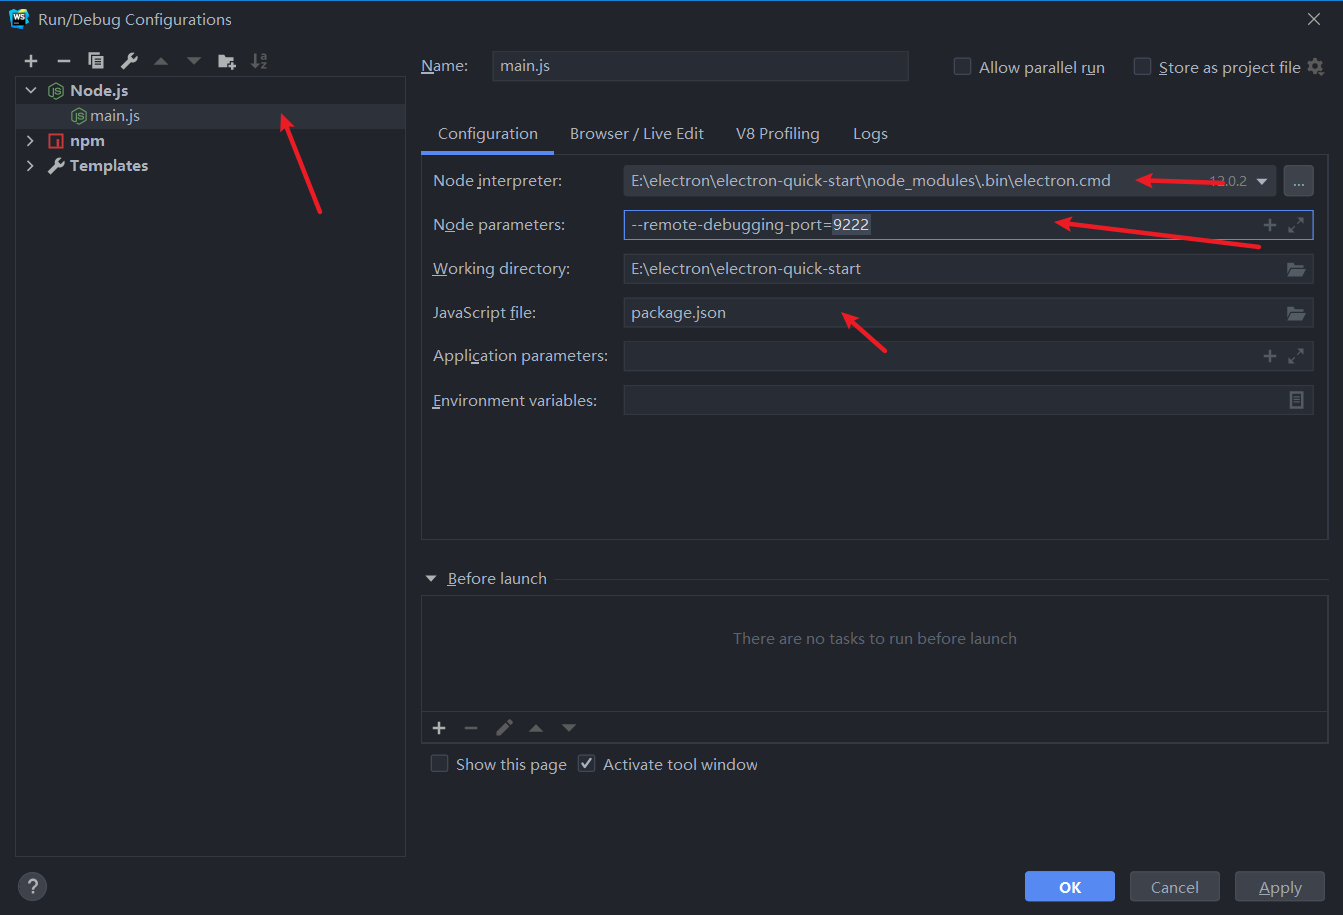Enable Allow parallel run checkbox
This screenshot has width=1343, height=915.
tap(963, 67)
